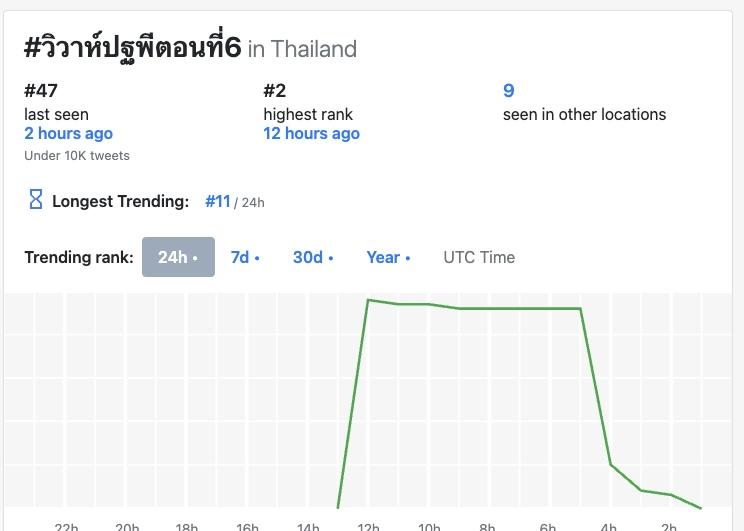
Task: Click 'seen in other locations' text
Action: coord(584,114)
